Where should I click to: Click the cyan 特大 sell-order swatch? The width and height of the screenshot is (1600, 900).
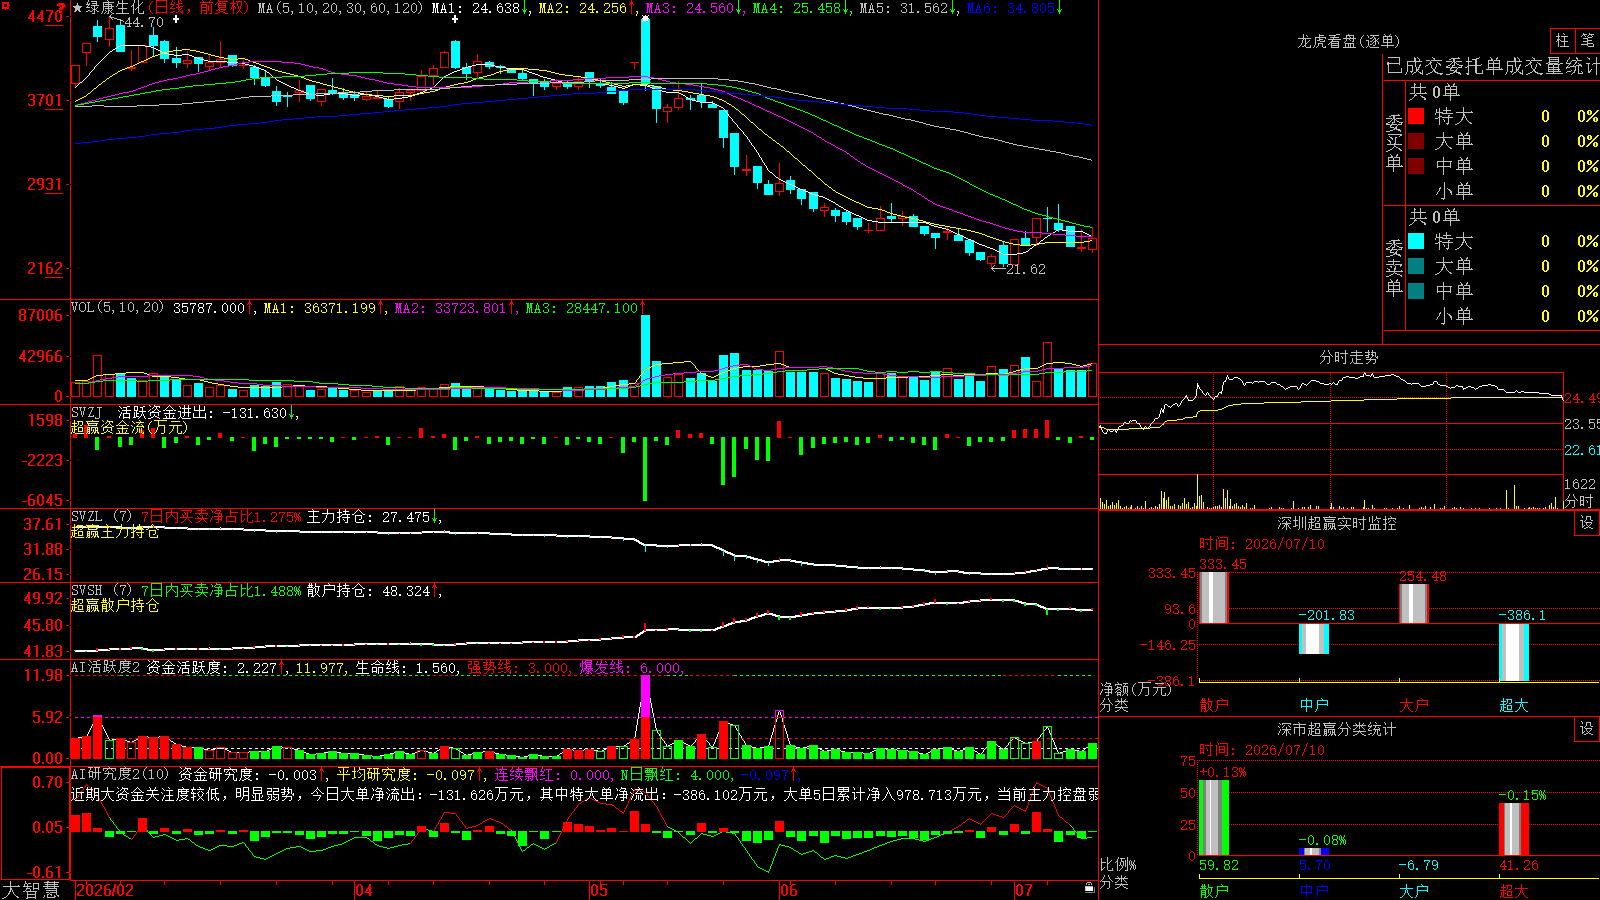click(x=1416, y=241)
